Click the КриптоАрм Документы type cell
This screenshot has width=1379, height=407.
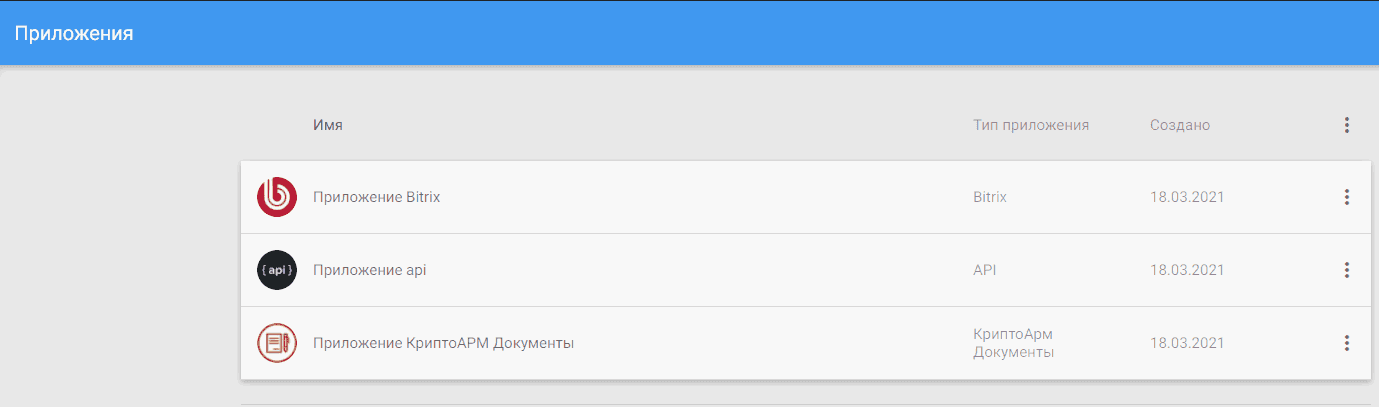pyautogui.click(x=1014, y=343)
